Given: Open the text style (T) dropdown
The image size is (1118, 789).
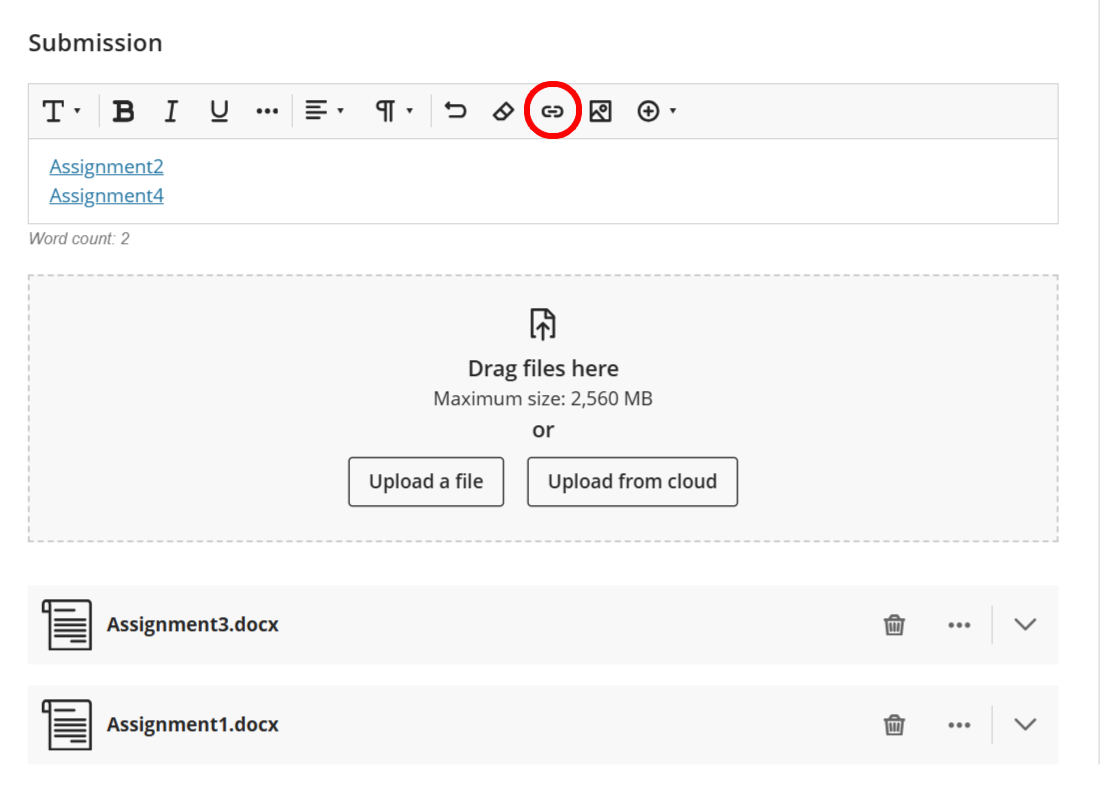Looking at the screenshot, I should (x=61, y=111).
